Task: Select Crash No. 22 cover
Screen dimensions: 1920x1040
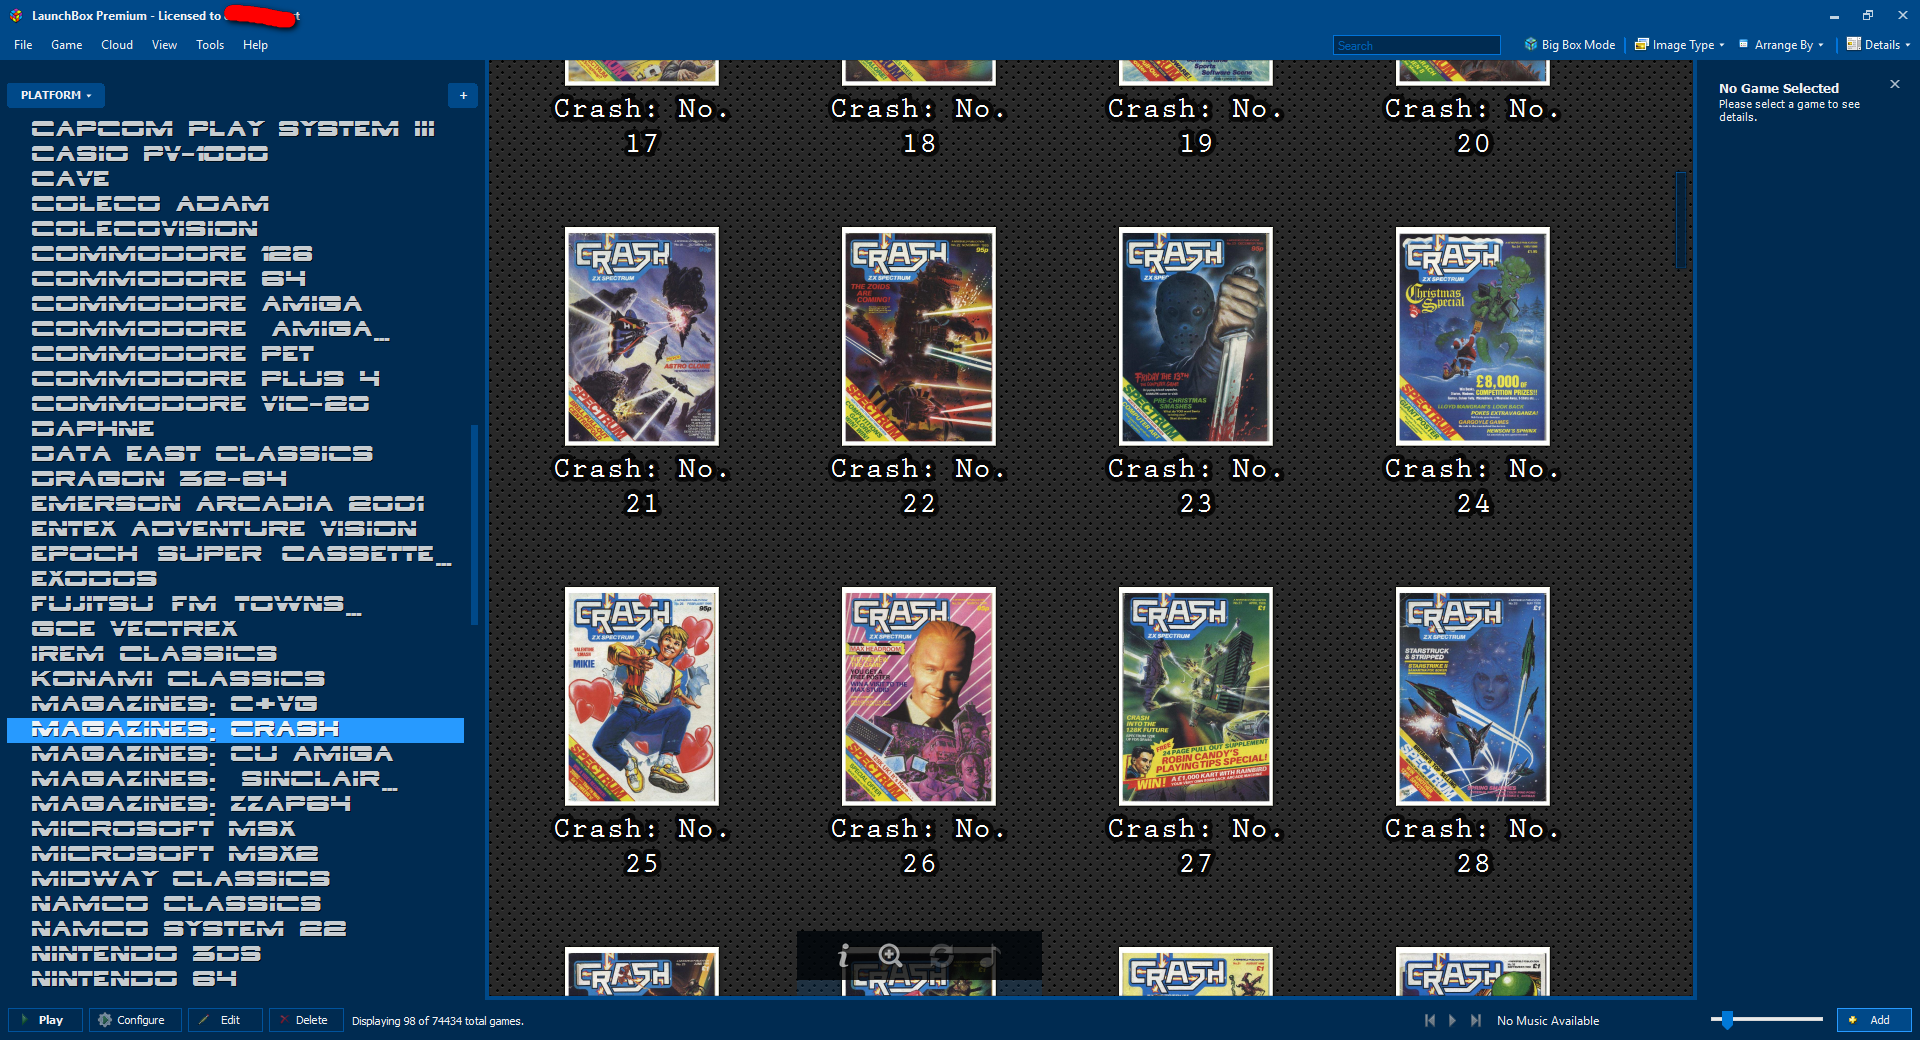Action: [x=919, y=336]
